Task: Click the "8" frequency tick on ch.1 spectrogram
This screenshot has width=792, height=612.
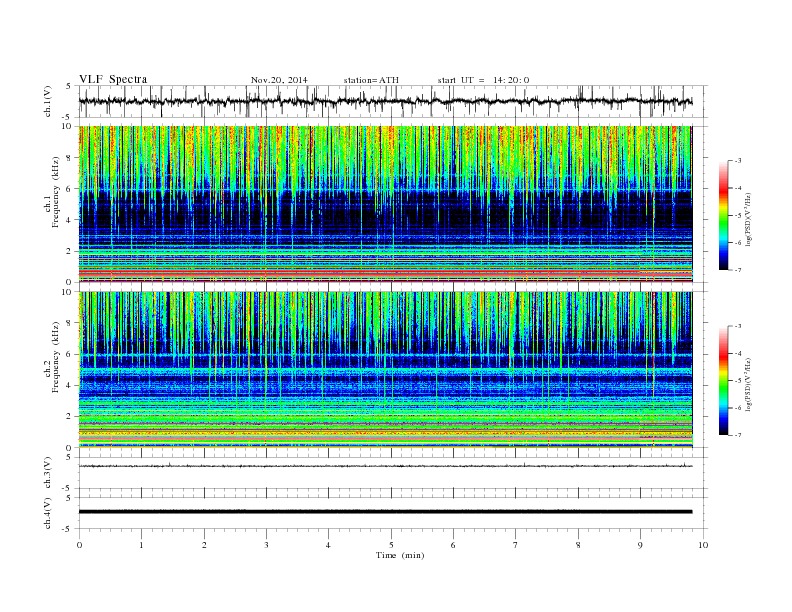Action: click(x=69, y=158)
